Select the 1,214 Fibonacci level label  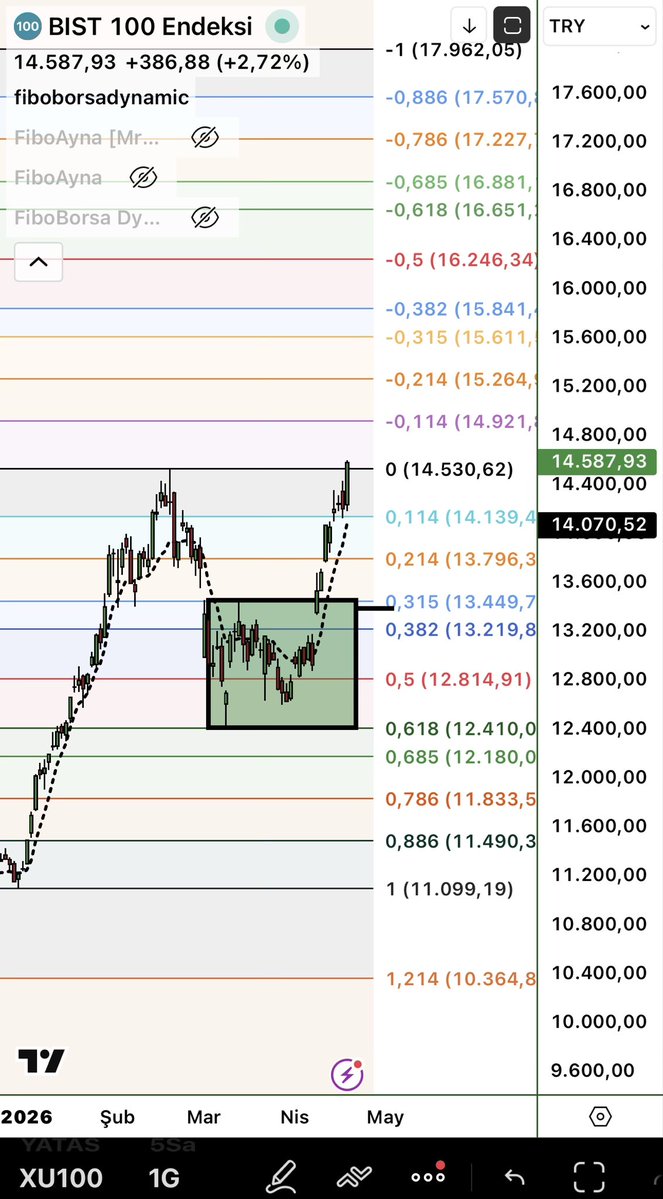point(461,979)
